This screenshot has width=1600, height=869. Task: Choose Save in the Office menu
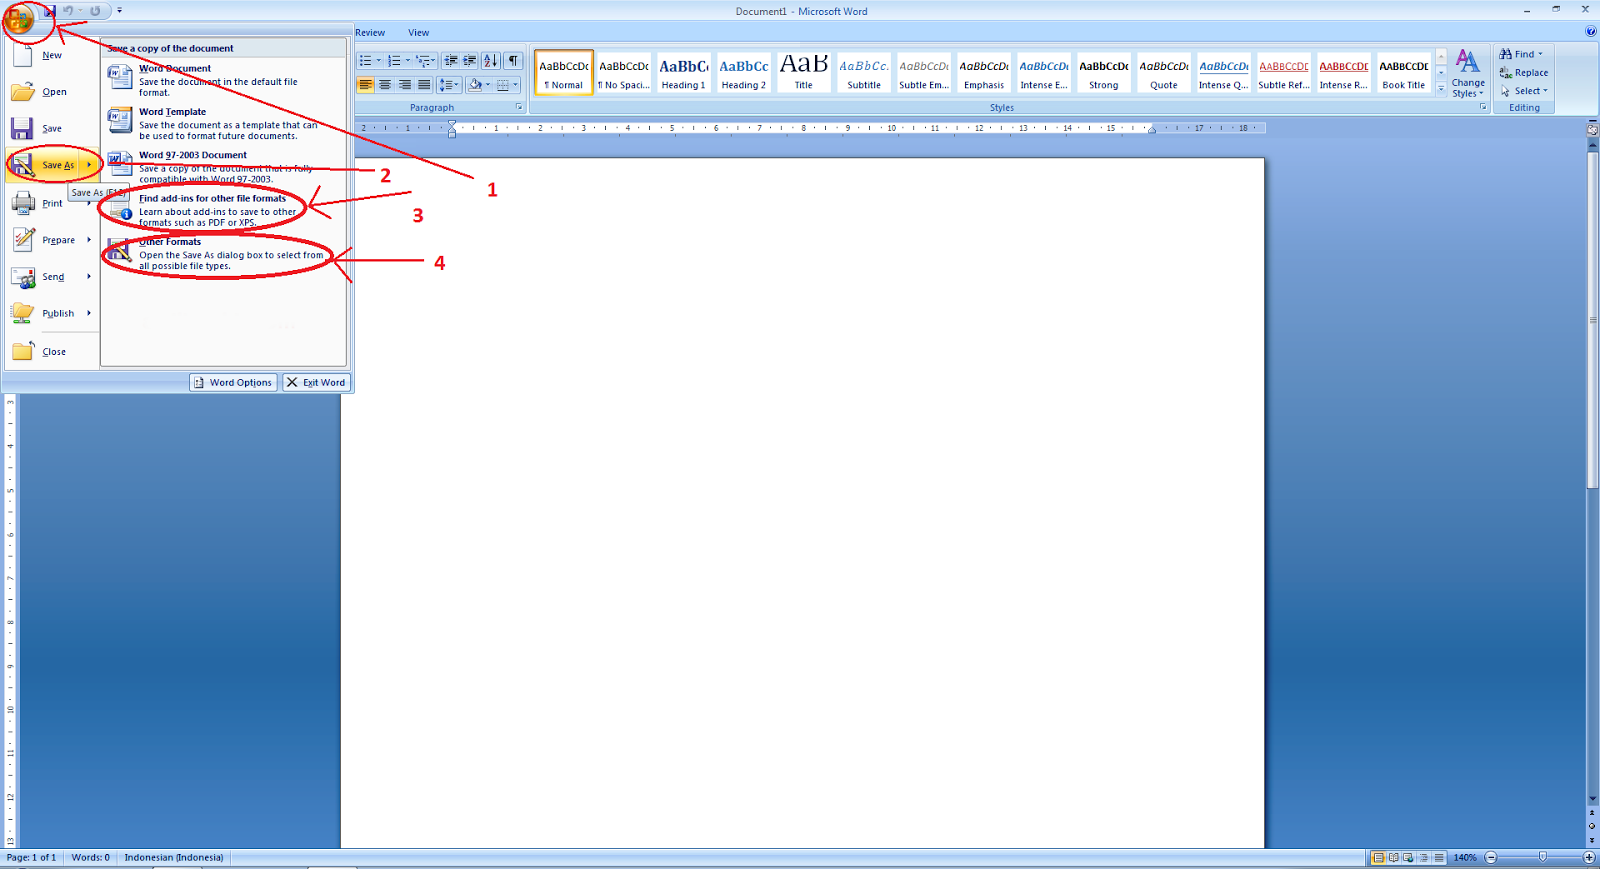(x=52, y=128)
